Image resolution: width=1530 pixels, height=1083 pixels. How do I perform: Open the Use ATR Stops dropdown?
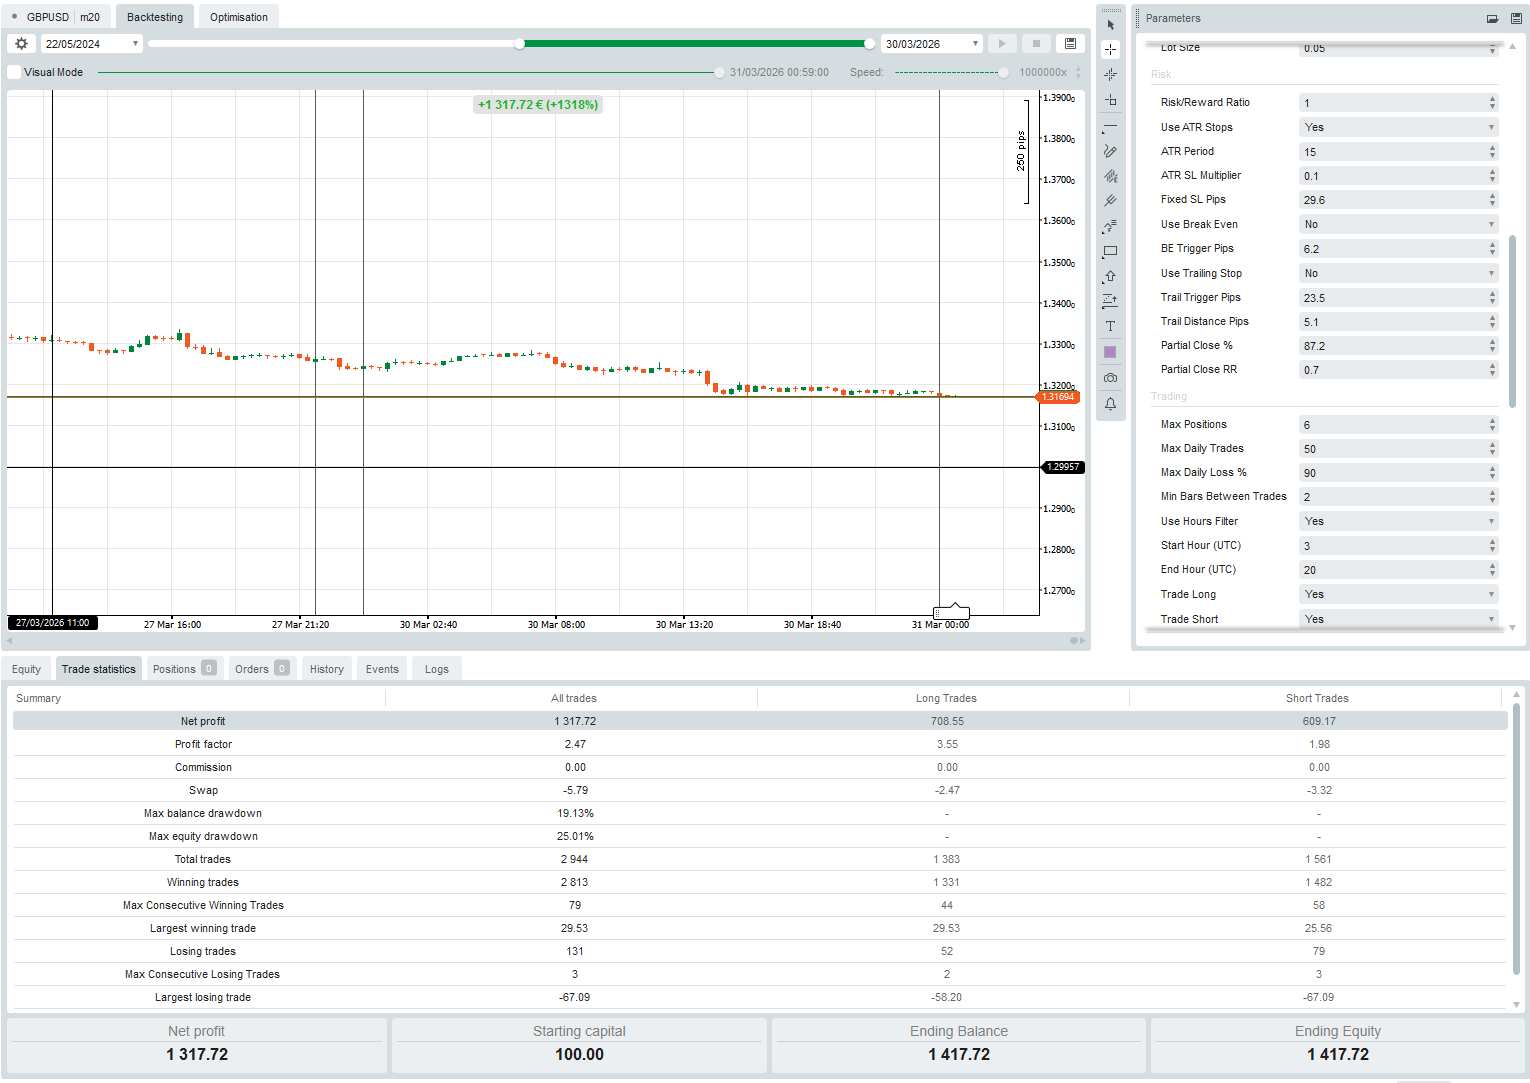pyautogui.click(x=1491, y=127)
